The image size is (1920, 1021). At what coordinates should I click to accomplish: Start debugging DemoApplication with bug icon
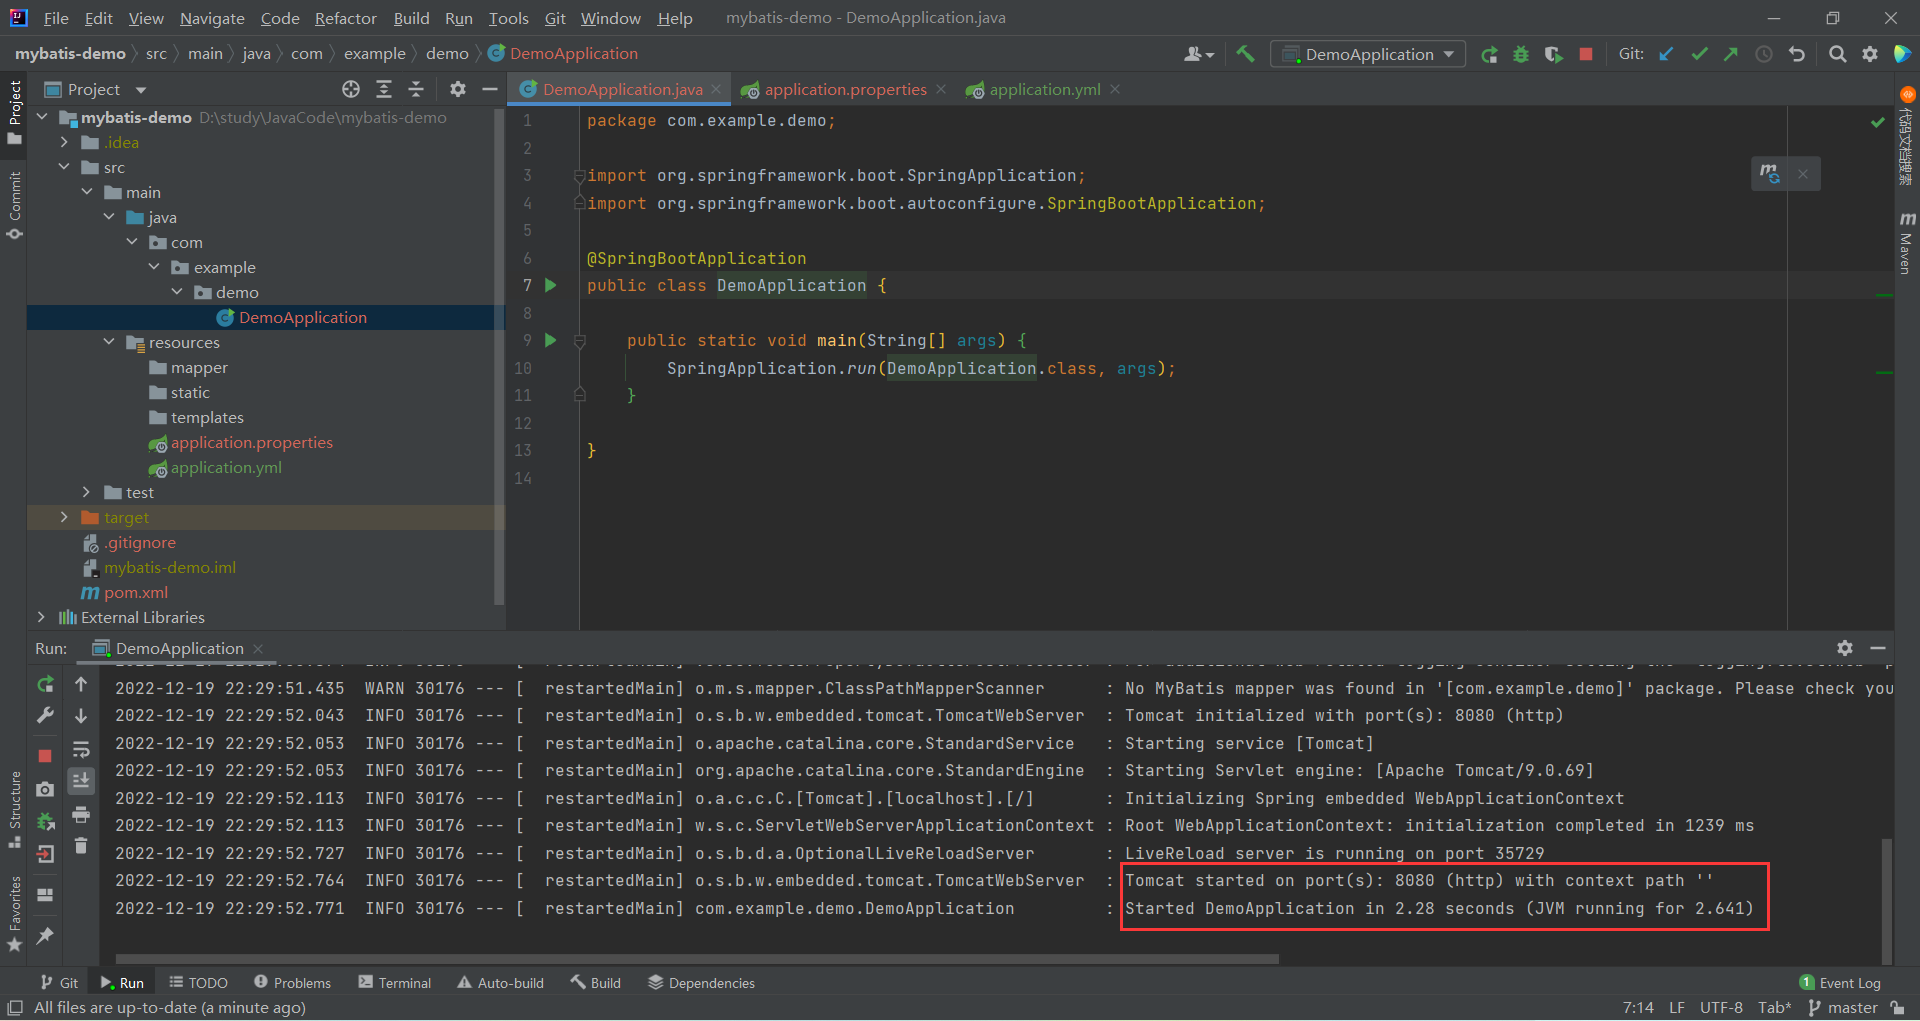coord(1521,54)
